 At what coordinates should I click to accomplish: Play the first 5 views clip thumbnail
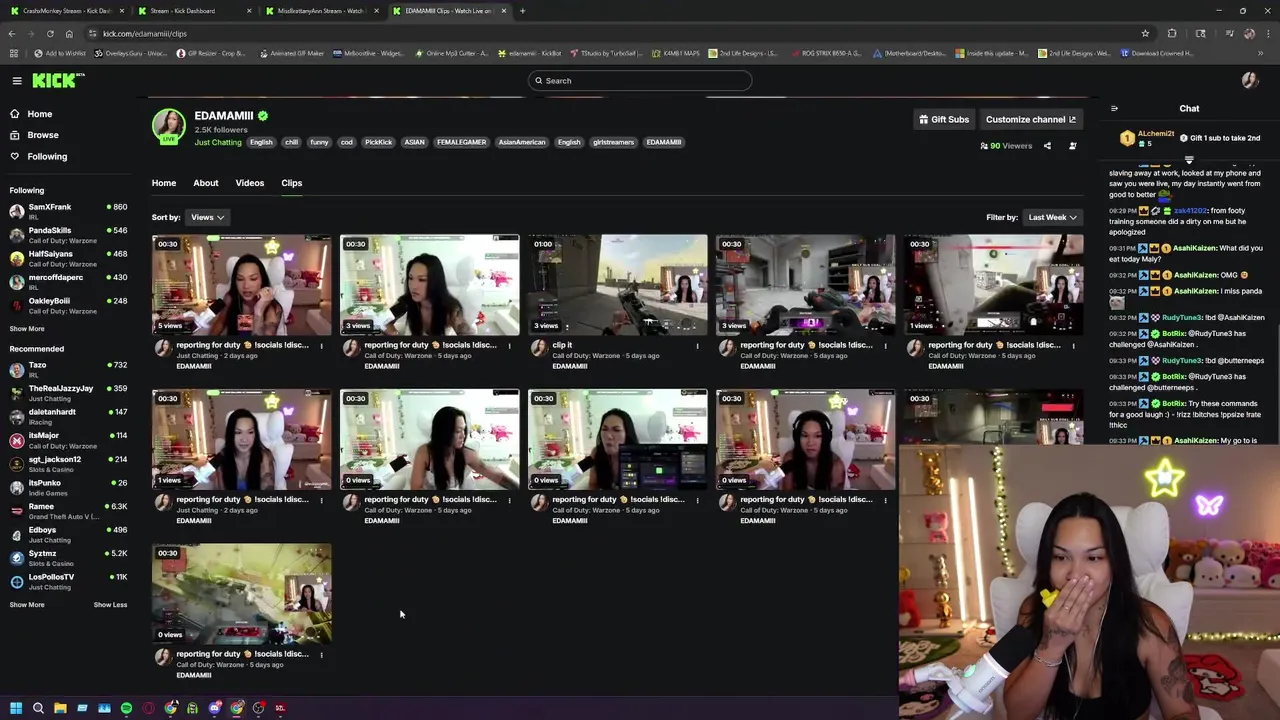242,285
